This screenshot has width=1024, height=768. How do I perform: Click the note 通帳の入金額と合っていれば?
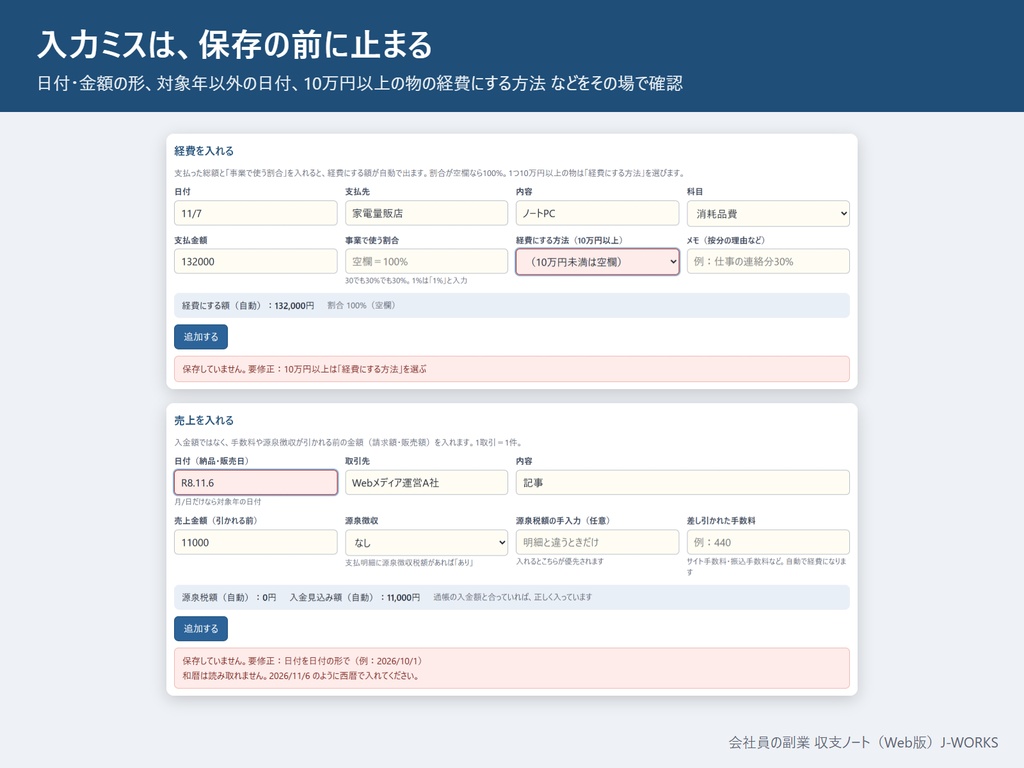513,597
